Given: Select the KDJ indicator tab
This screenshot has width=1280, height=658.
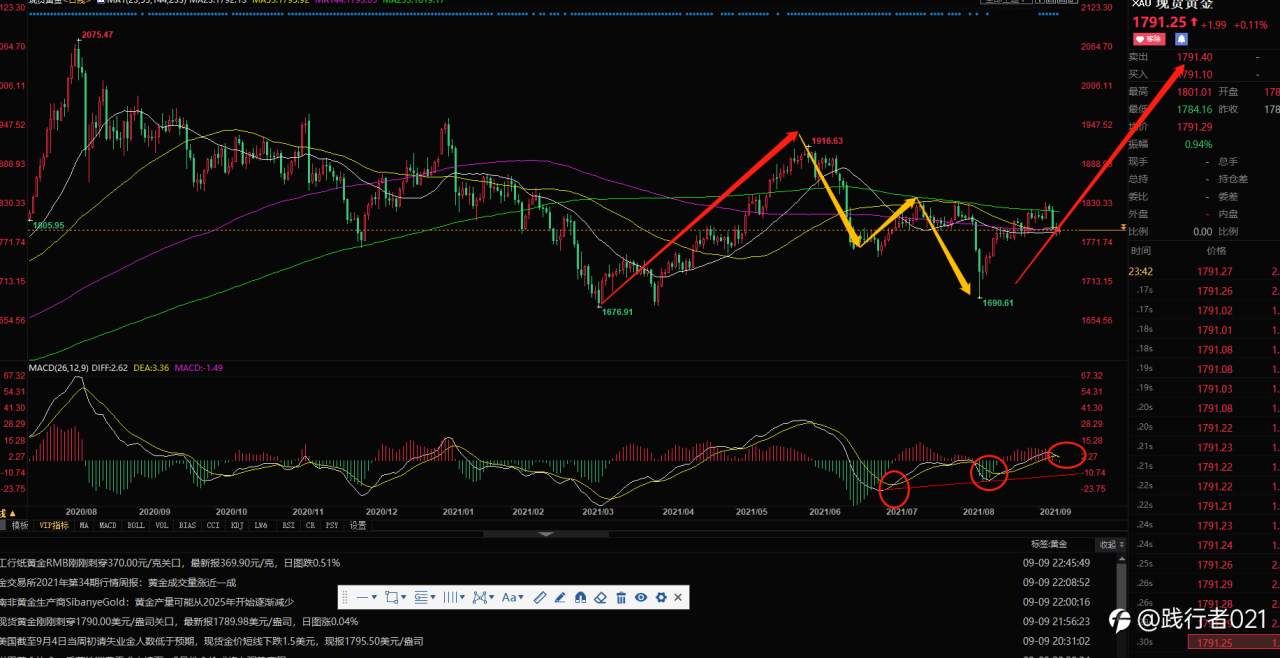Looking at the screenshot, I should pyautogui.click(x=237, y=524).
